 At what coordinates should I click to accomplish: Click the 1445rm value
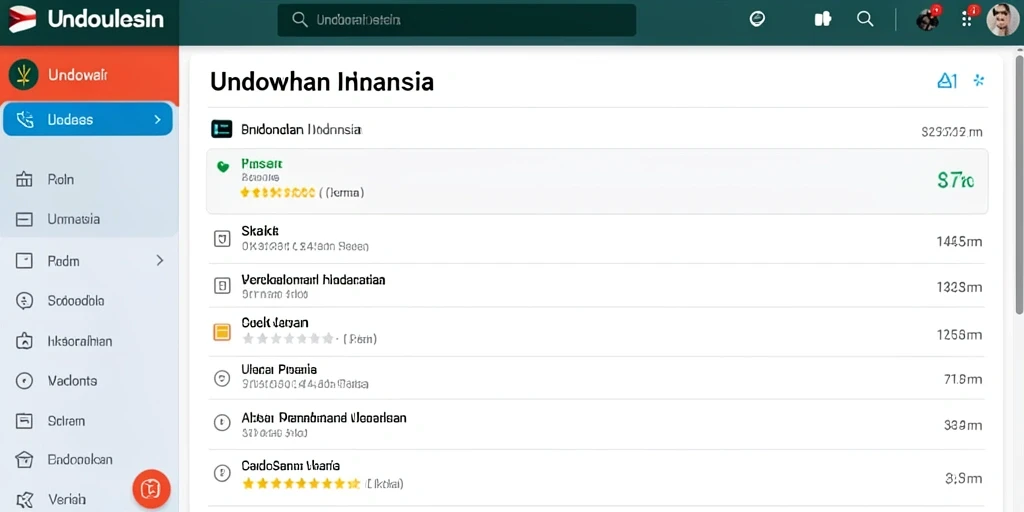959,242
